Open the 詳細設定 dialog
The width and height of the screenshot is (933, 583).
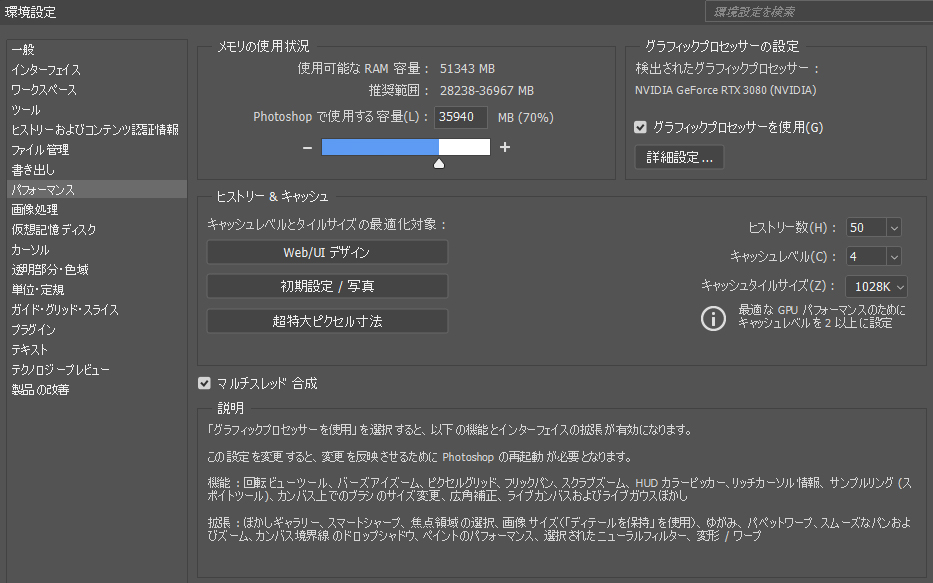[x=678, y=157]
